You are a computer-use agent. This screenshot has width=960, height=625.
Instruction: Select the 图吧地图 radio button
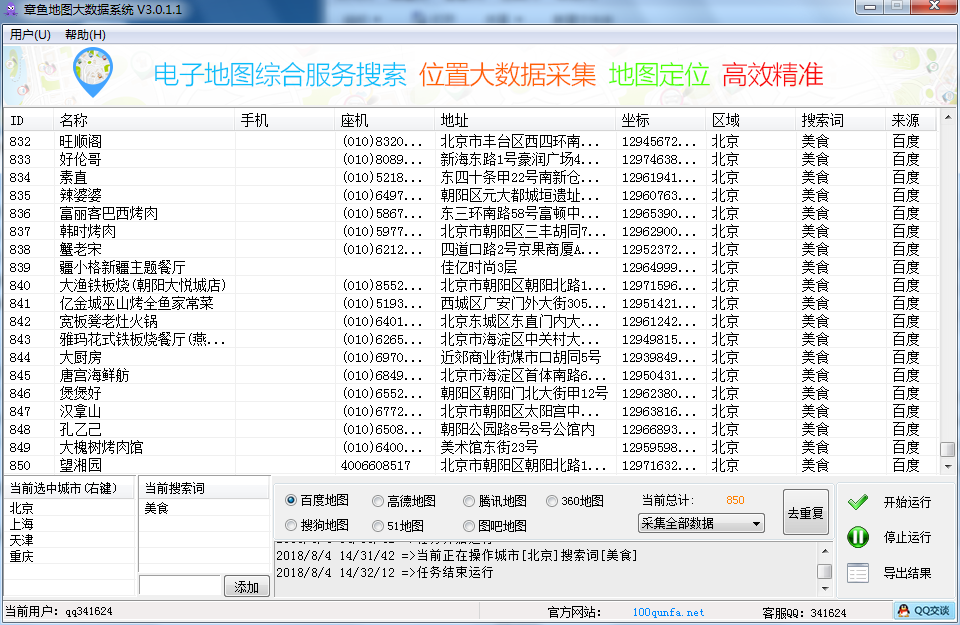click(469, 526)
